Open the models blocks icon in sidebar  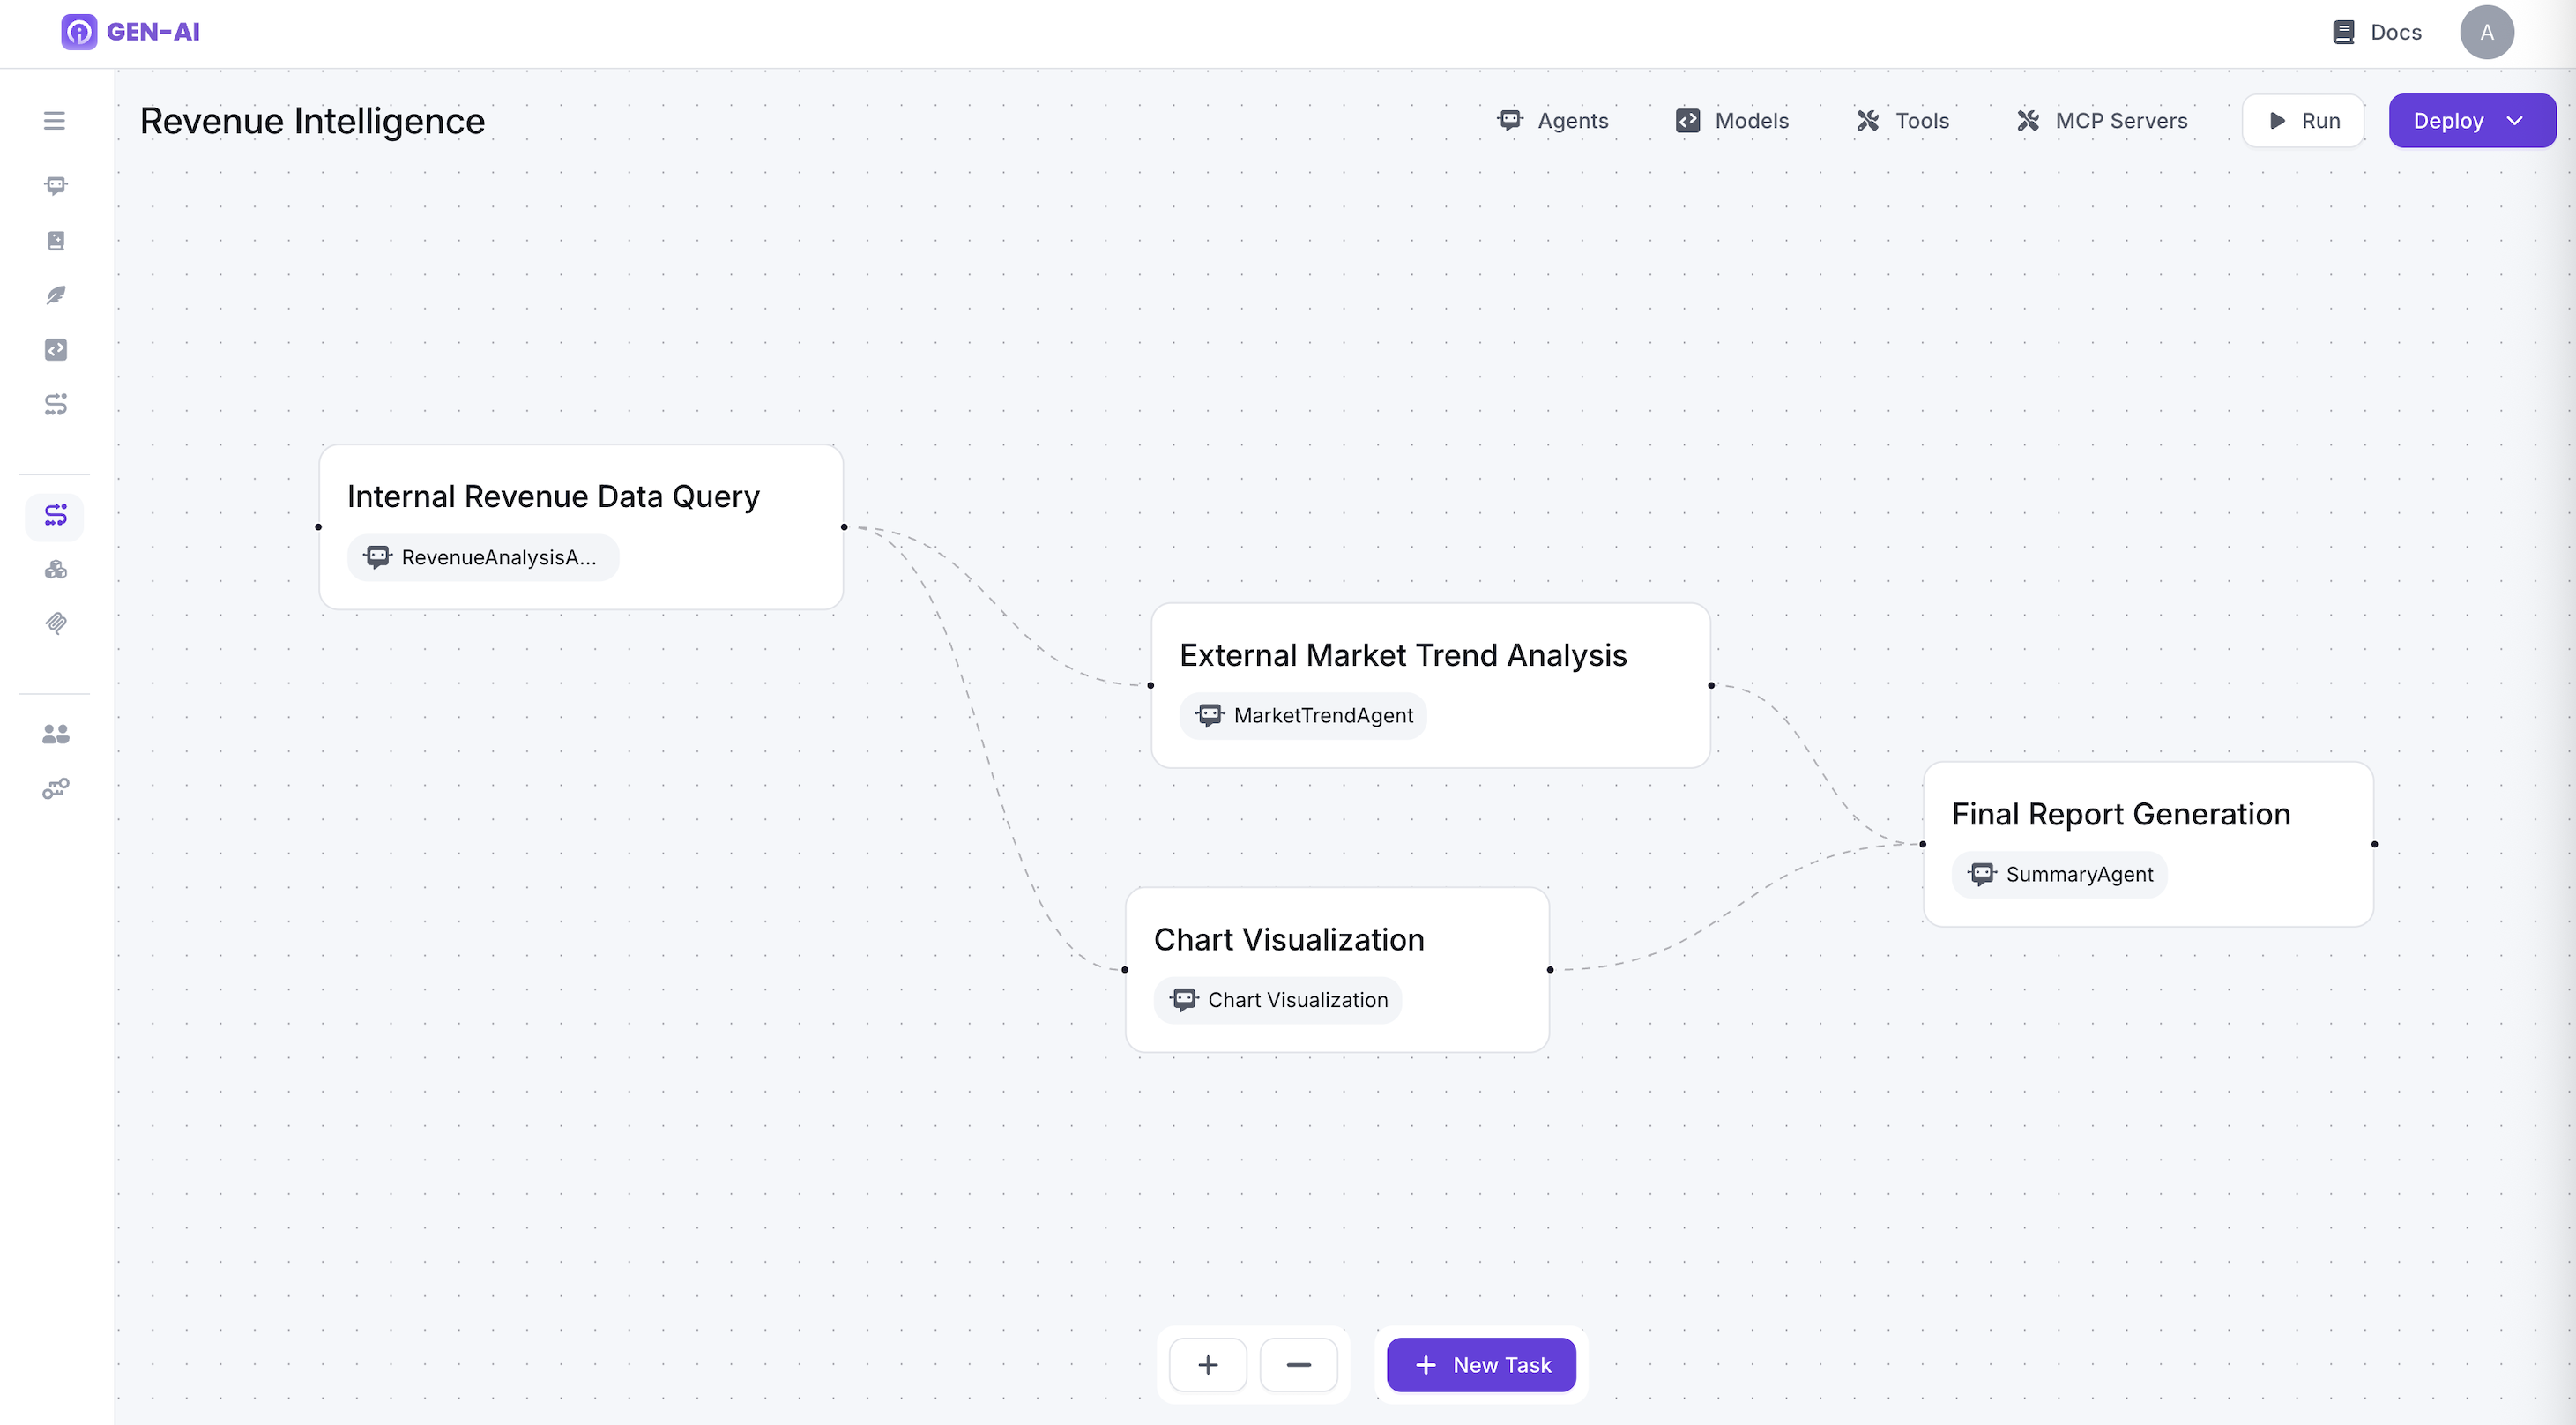click(54, 570)
